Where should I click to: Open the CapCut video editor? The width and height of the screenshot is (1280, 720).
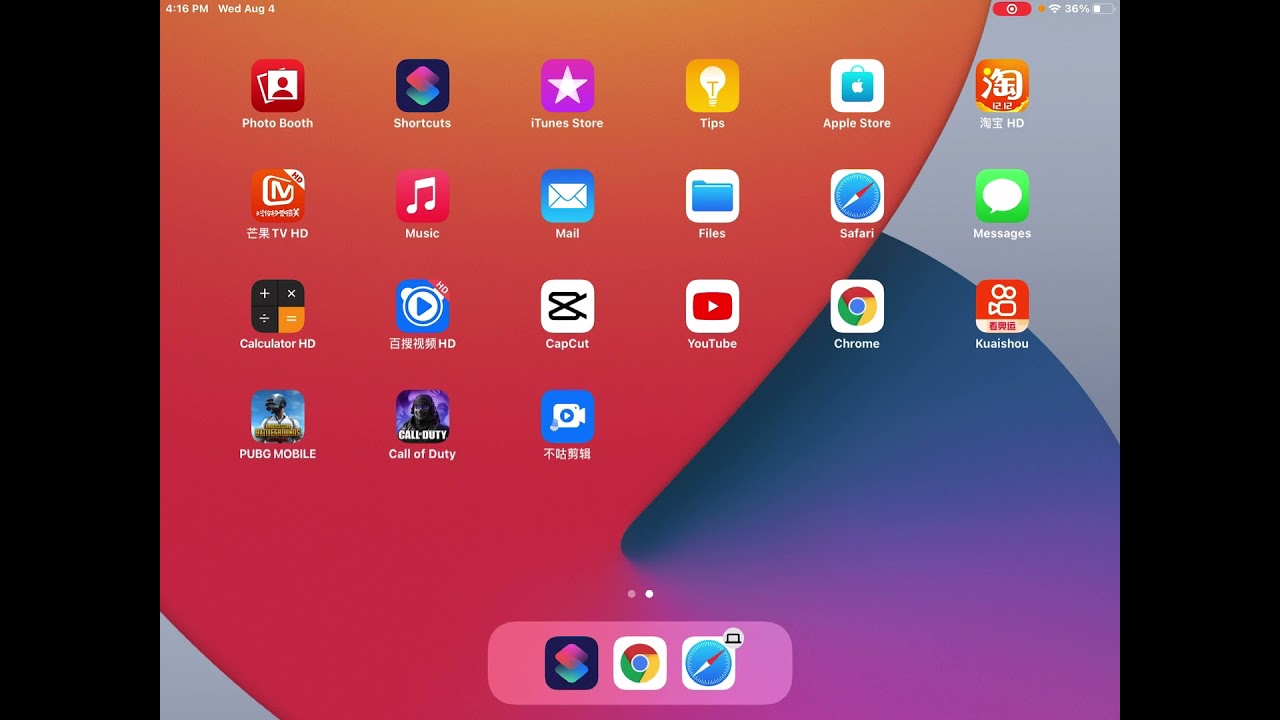pyautogui.click(x=567, y=306)
